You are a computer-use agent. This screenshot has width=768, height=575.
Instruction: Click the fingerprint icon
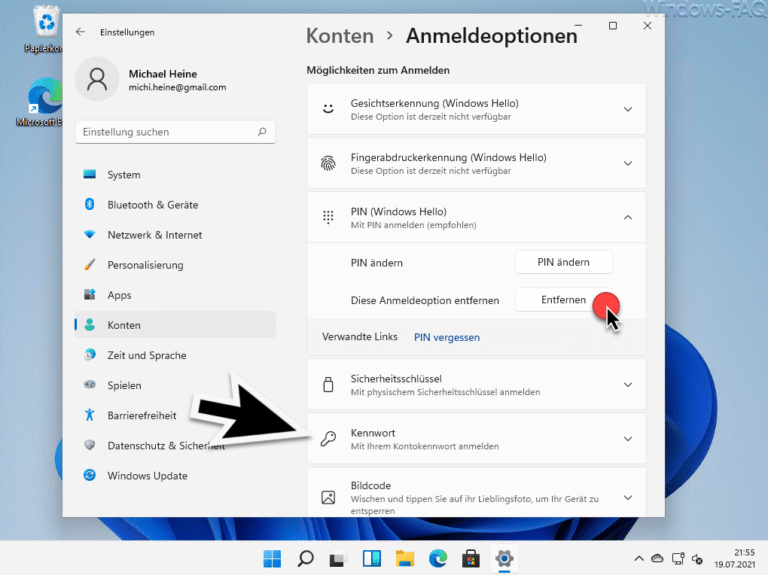(x=328, y=163)
